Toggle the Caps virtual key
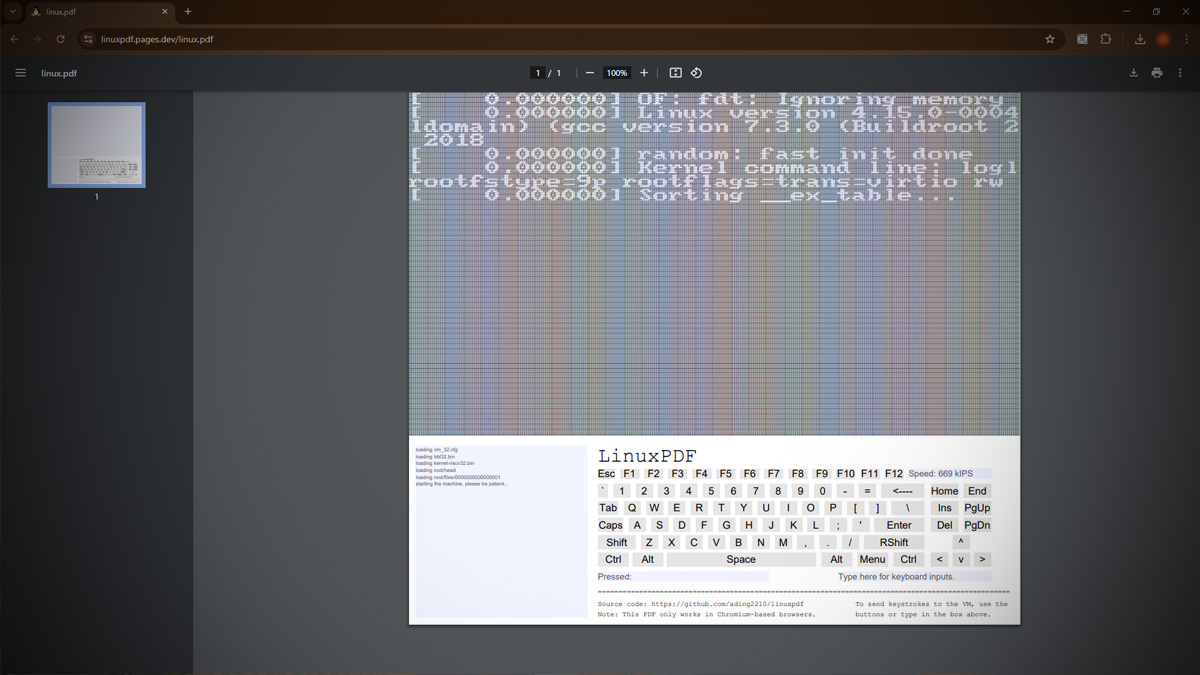 click(610, 525)
